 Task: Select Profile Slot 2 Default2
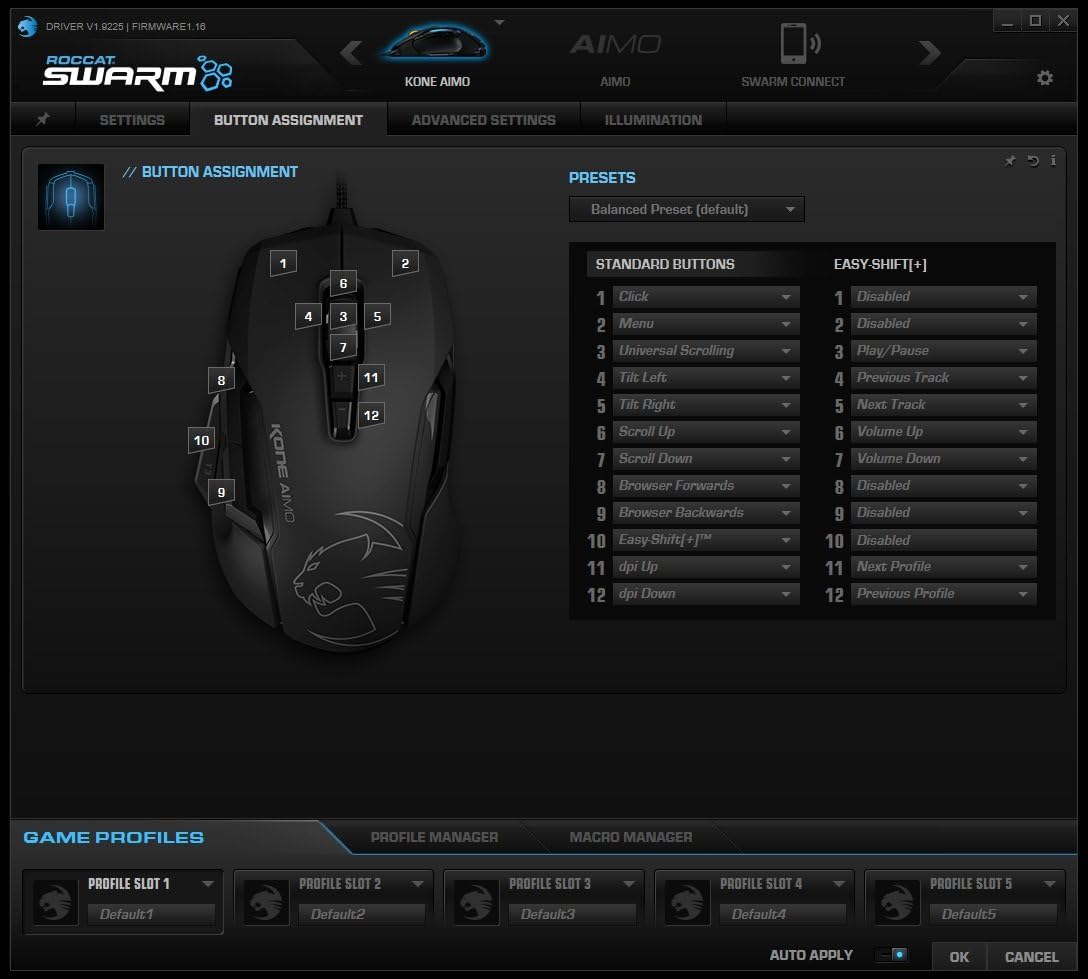coord(333,902)
